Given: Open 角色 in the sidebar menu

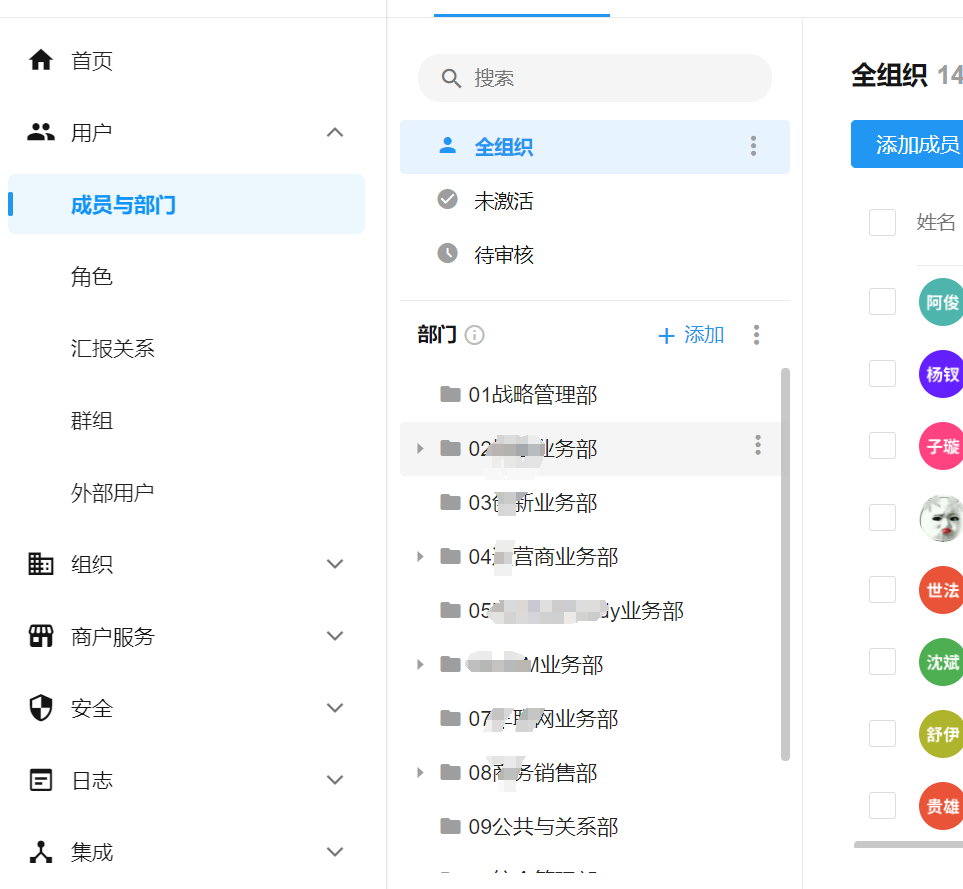Looking at the screenshot, I should (92, 277).
